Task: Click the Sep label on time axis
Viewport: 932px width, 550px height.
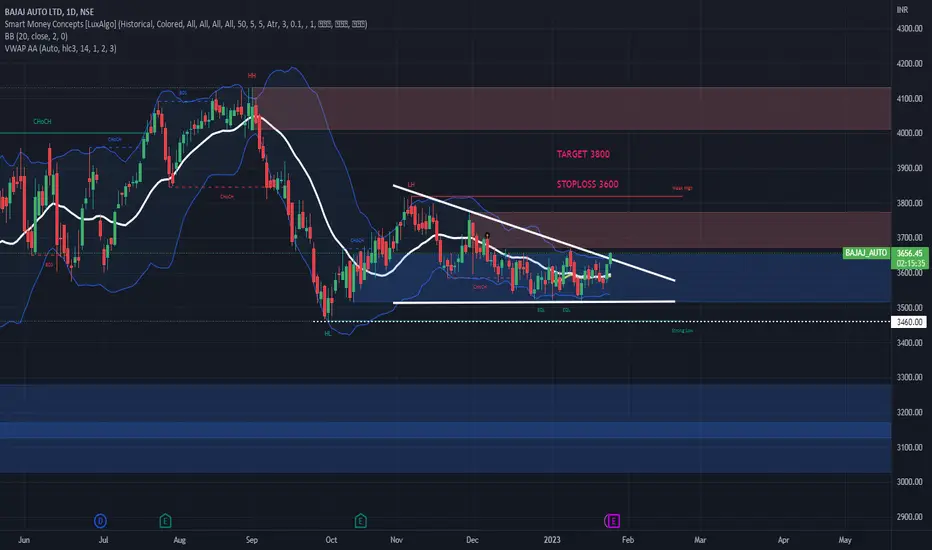Action: [251, 540]
